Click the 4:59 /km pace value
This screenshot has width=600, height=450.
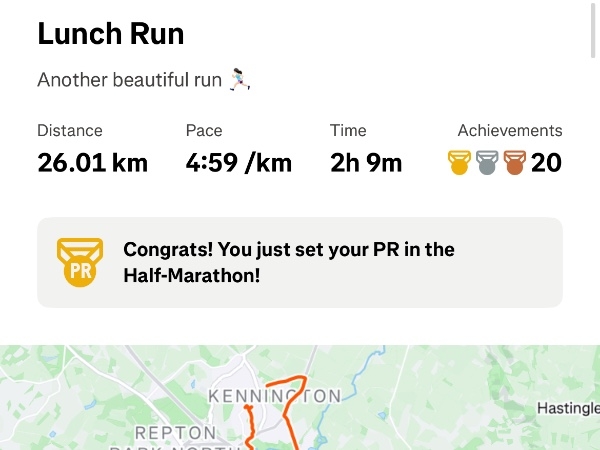tap(239, 163)
